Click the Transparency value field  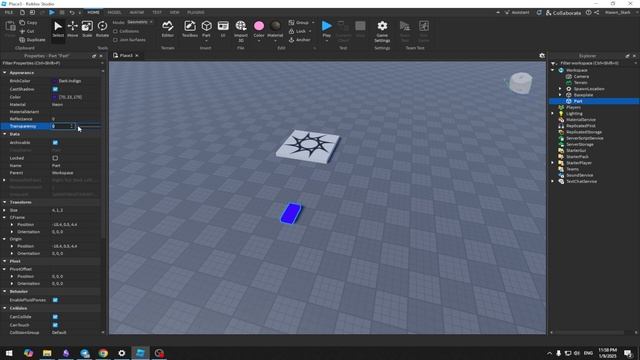point(63,126)
